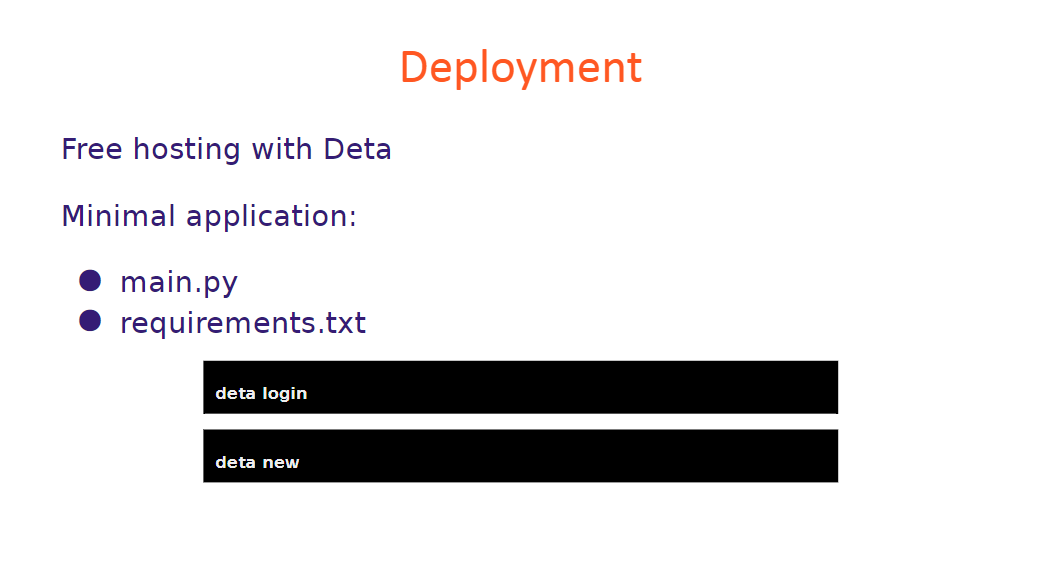The image size is (1043, 575).
Task: Click the word Free in first line
Action: (92, 150)
